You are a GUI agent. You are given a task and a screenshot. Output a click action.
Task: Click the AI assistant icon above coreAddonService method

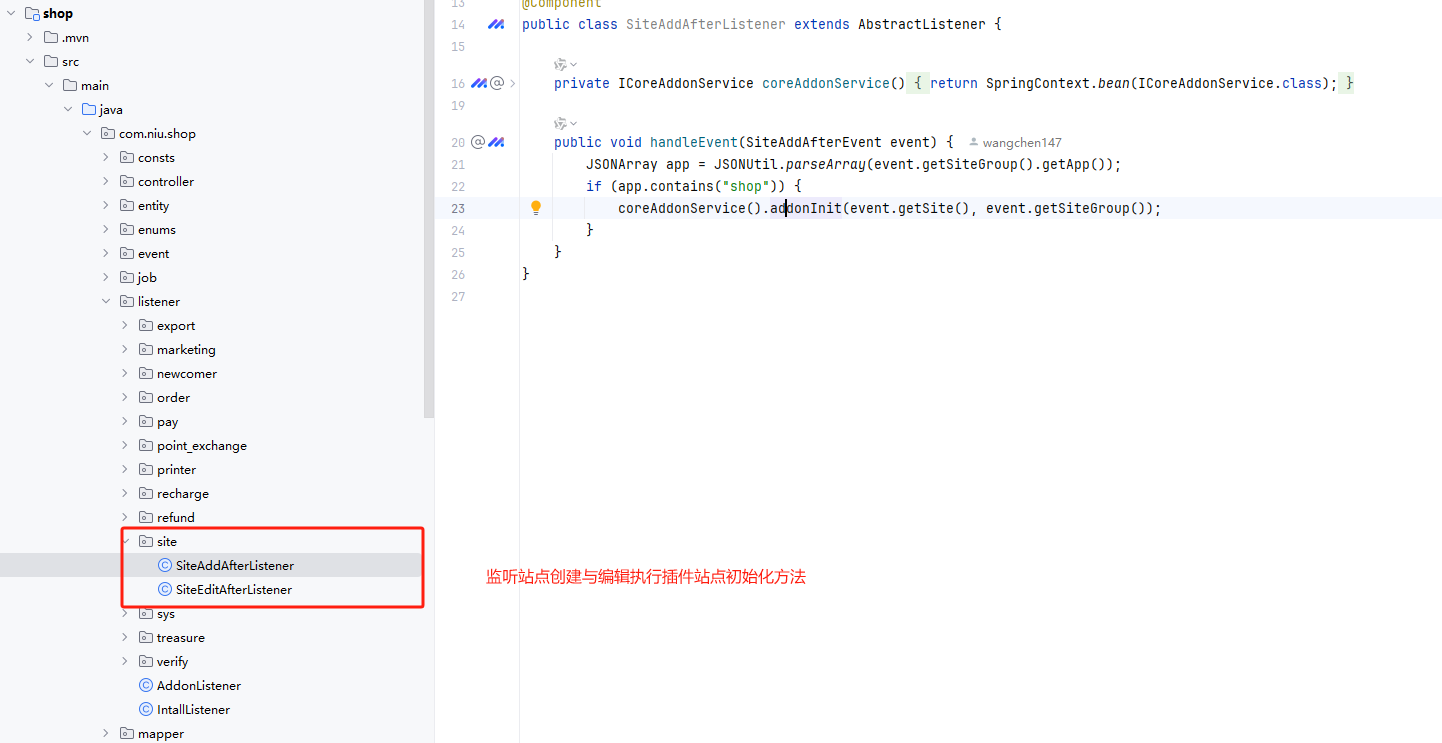pos(562,64)
